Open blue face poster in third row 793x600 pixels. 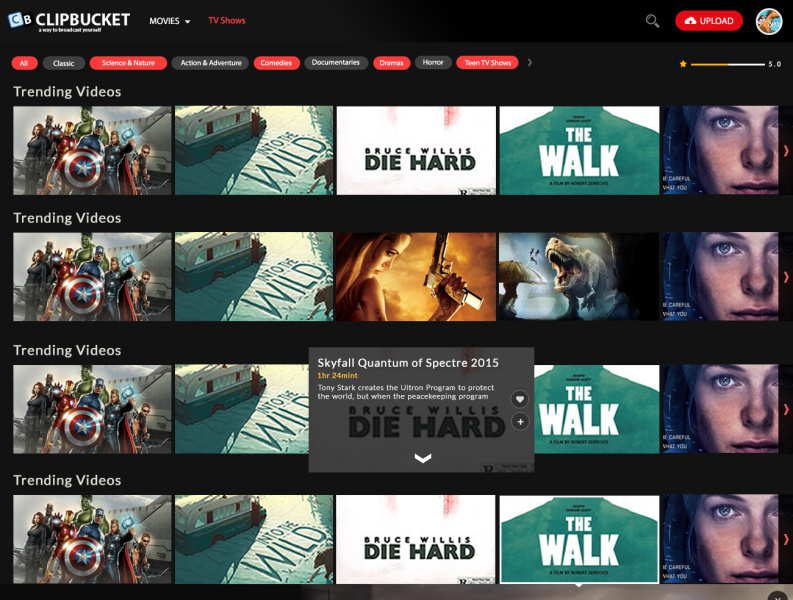721,409
